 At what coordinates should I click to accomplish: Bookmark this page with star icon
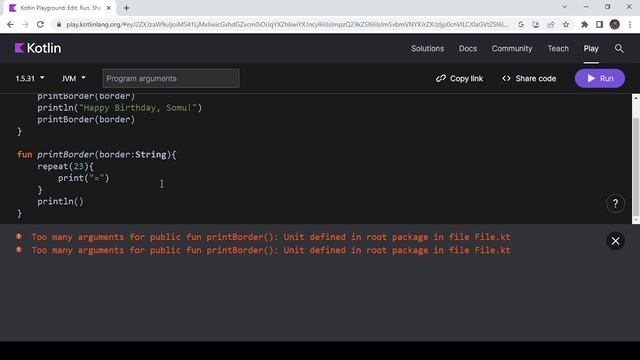pos(566,24)
